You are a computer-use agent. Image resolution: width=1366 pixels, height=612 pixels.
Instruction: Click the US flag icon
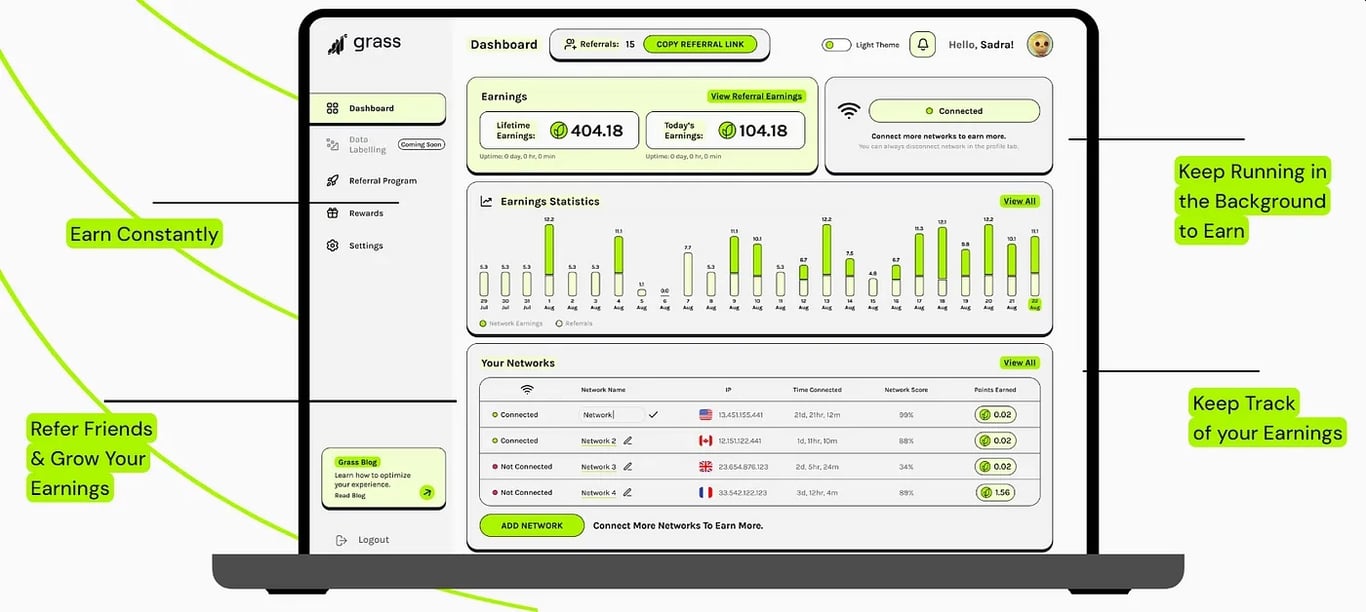click(x=705, y=414)
